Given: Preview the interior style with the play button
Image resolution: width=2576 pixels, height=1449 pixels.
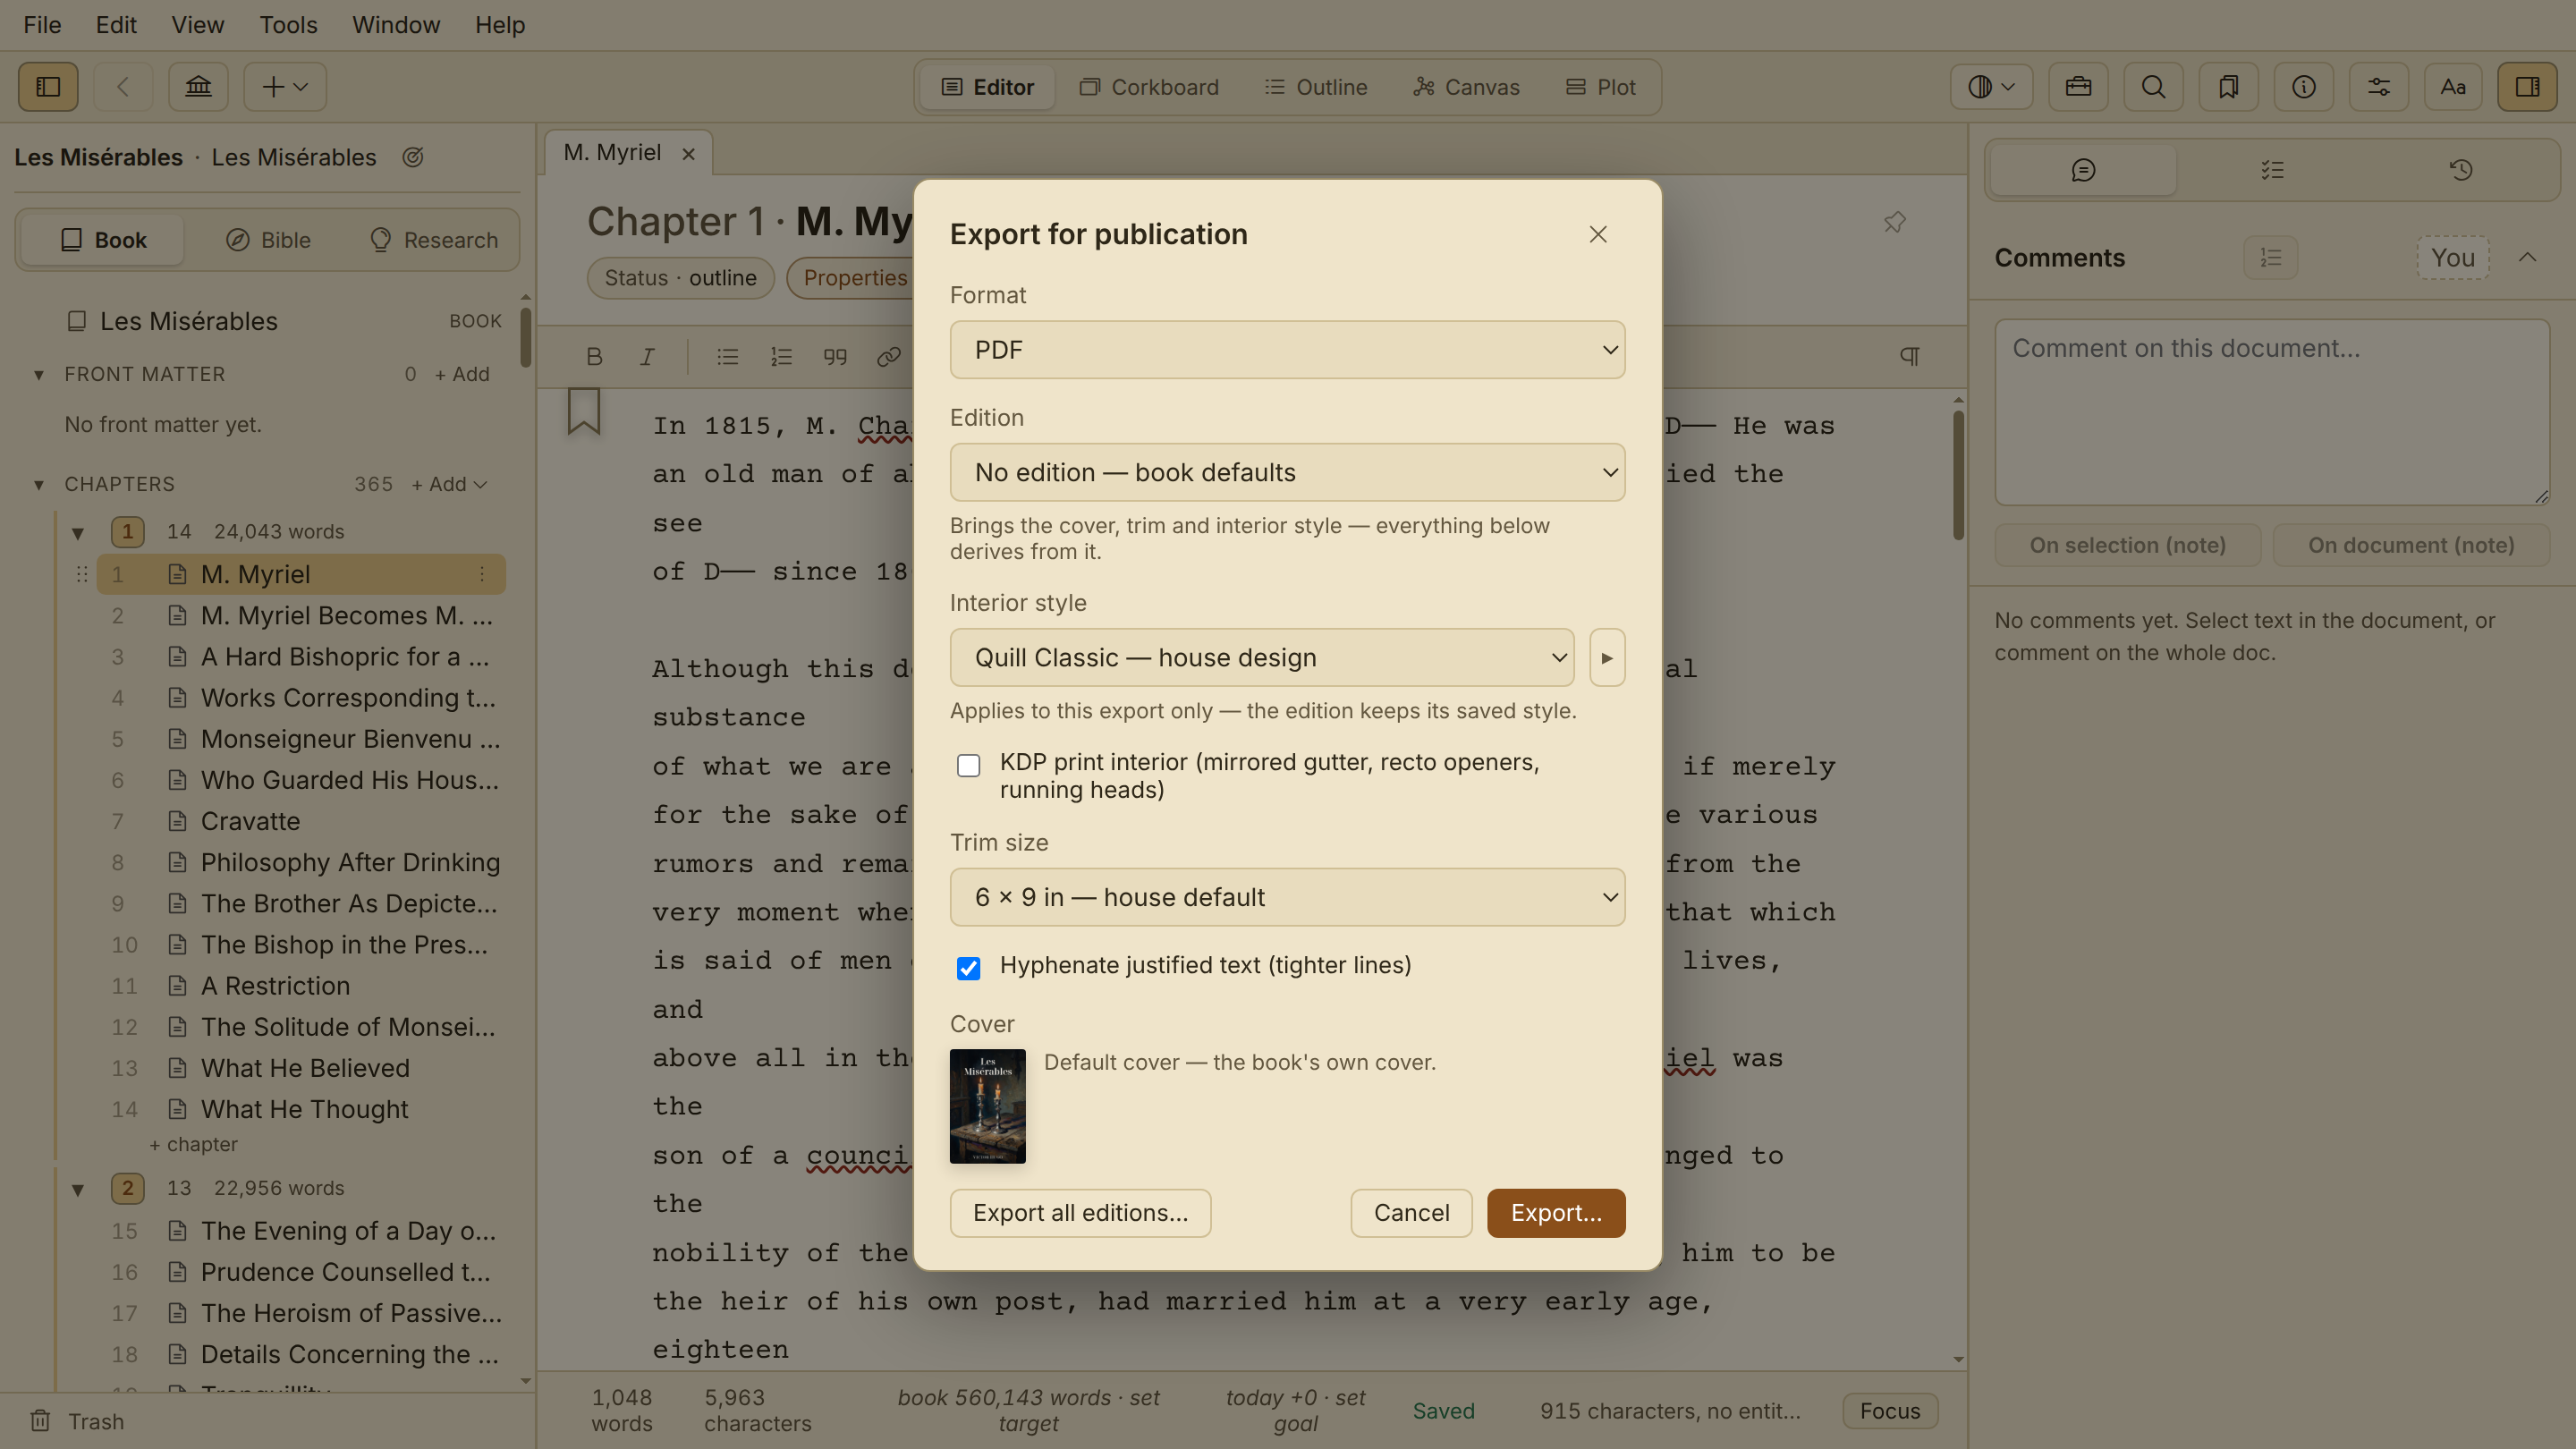Looking at the screenshot, I should tap(1607, 657).
